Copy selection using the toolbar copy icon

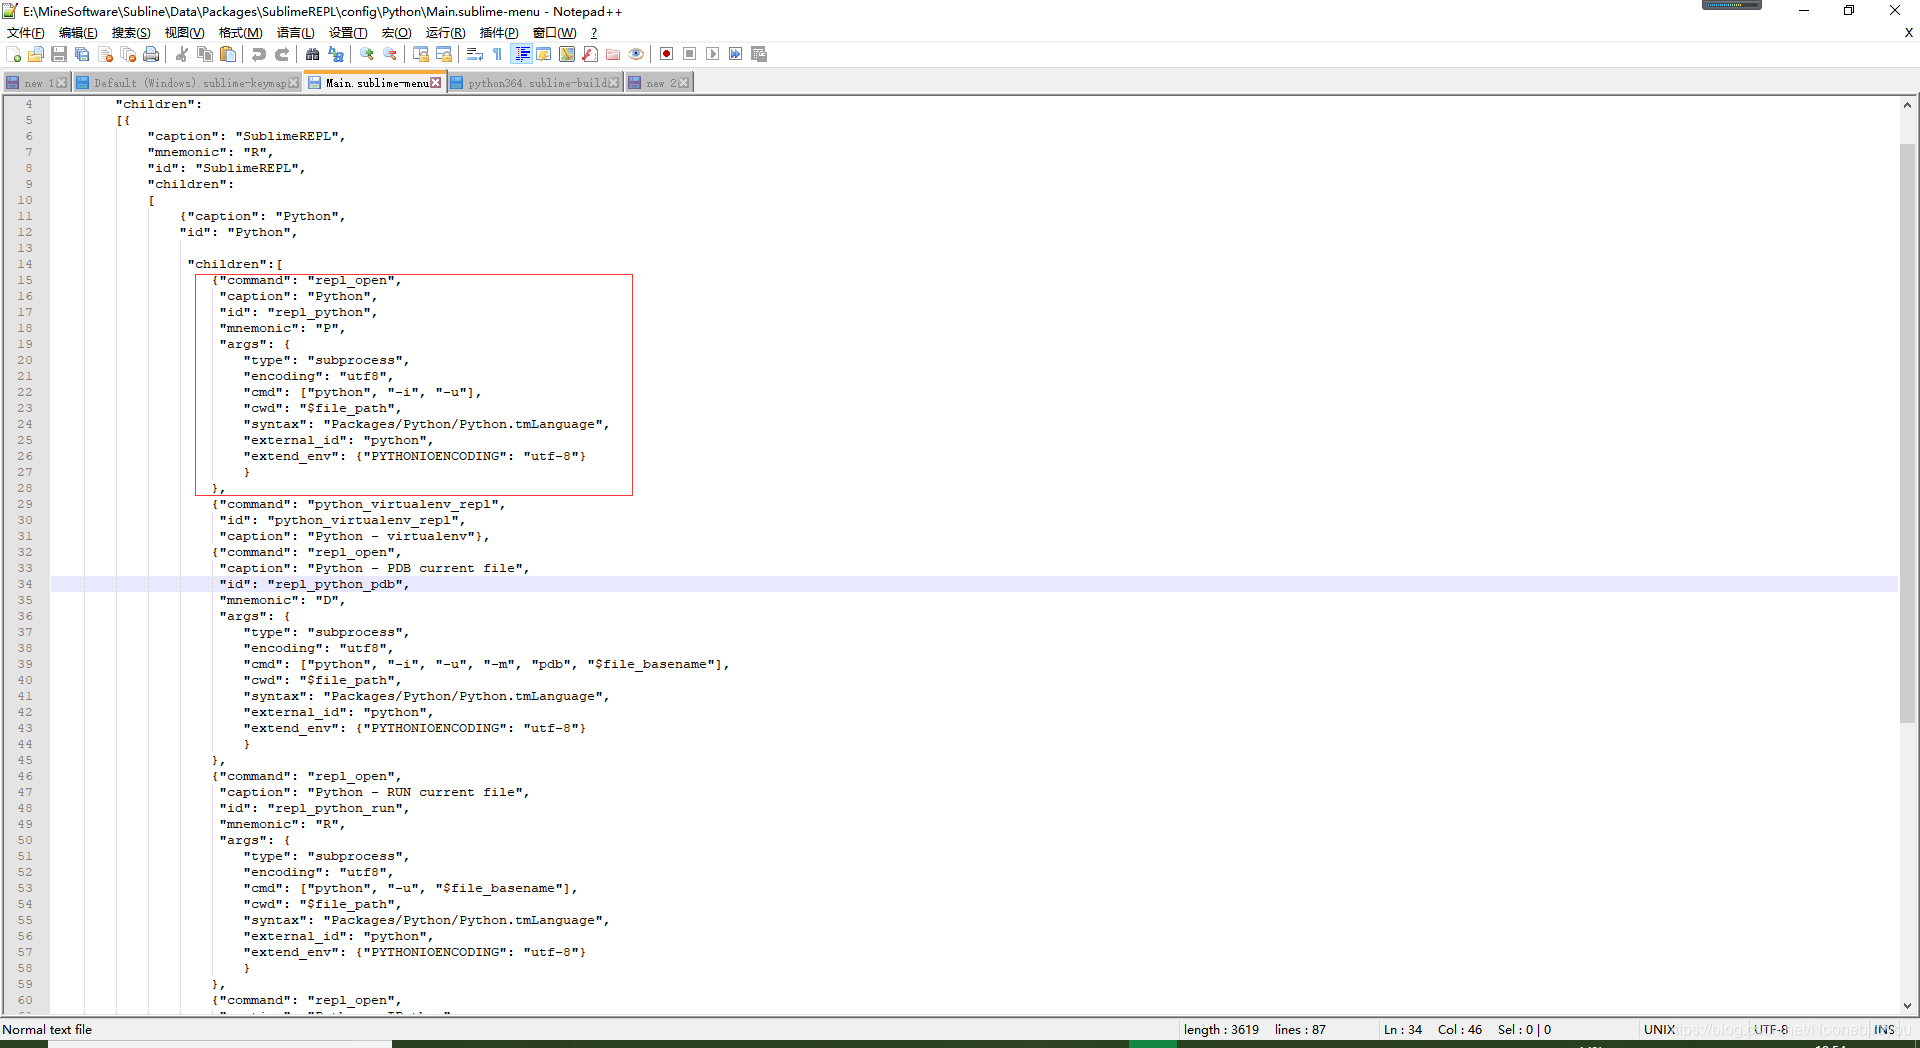[x=205, y=54]
